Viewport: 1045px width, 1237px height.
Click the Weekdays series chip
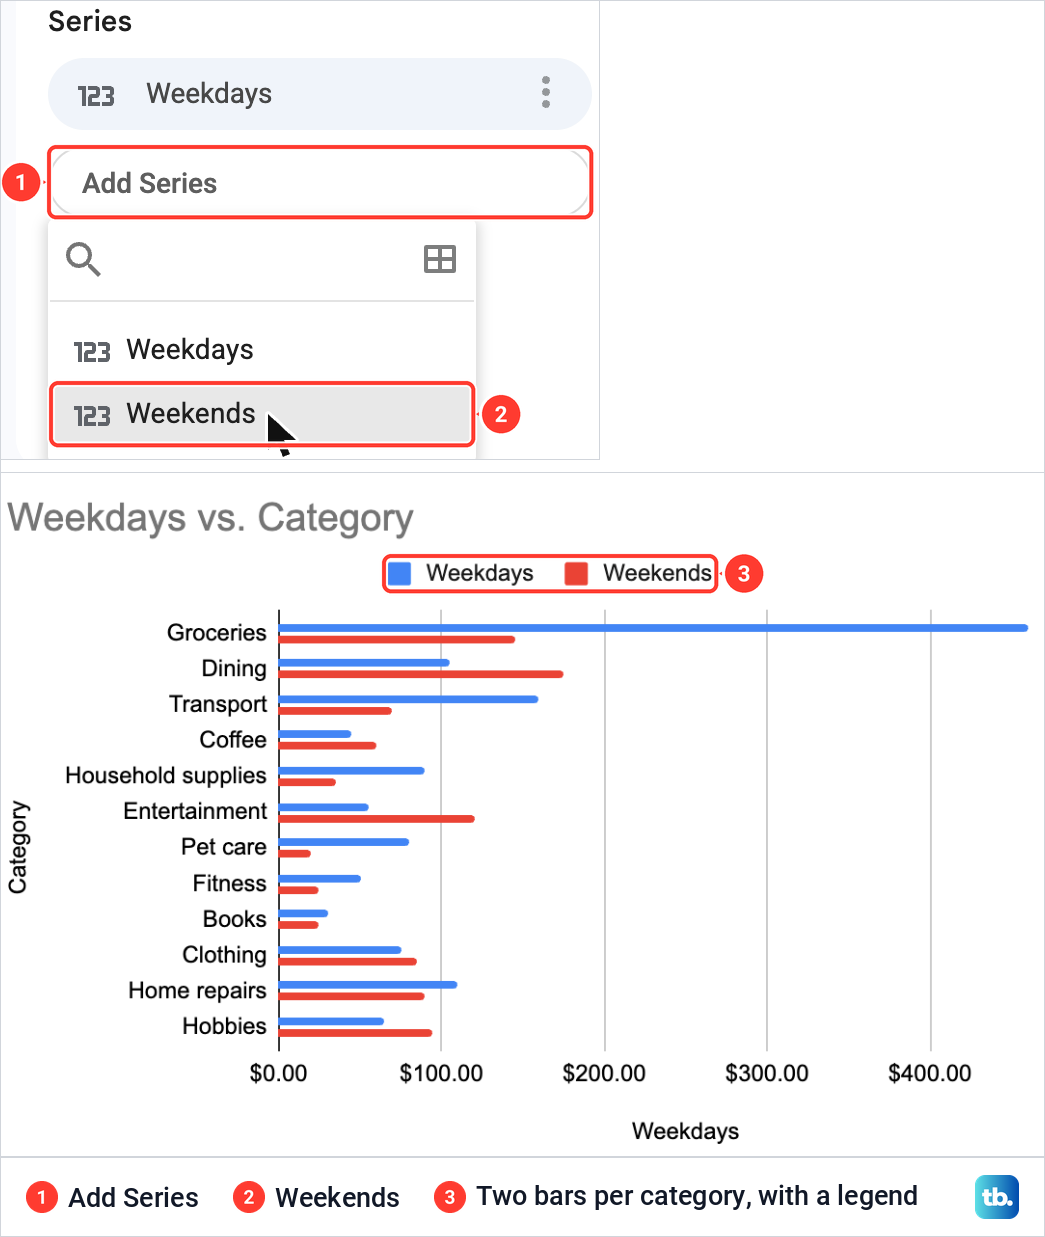tap(320, 94)
